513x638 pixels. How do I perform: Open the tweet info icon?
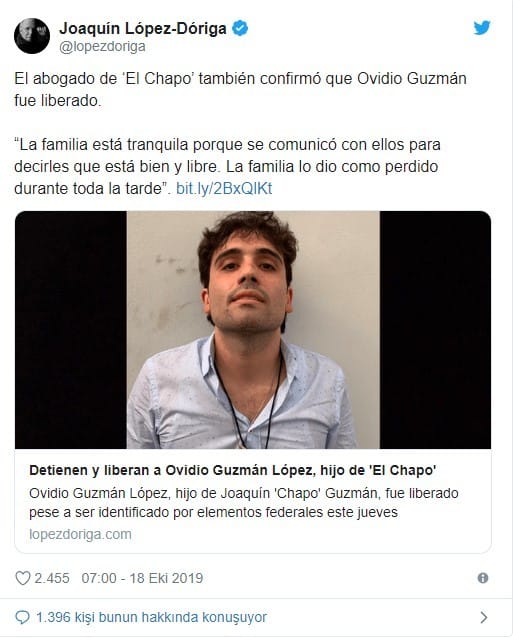(483, 578)
